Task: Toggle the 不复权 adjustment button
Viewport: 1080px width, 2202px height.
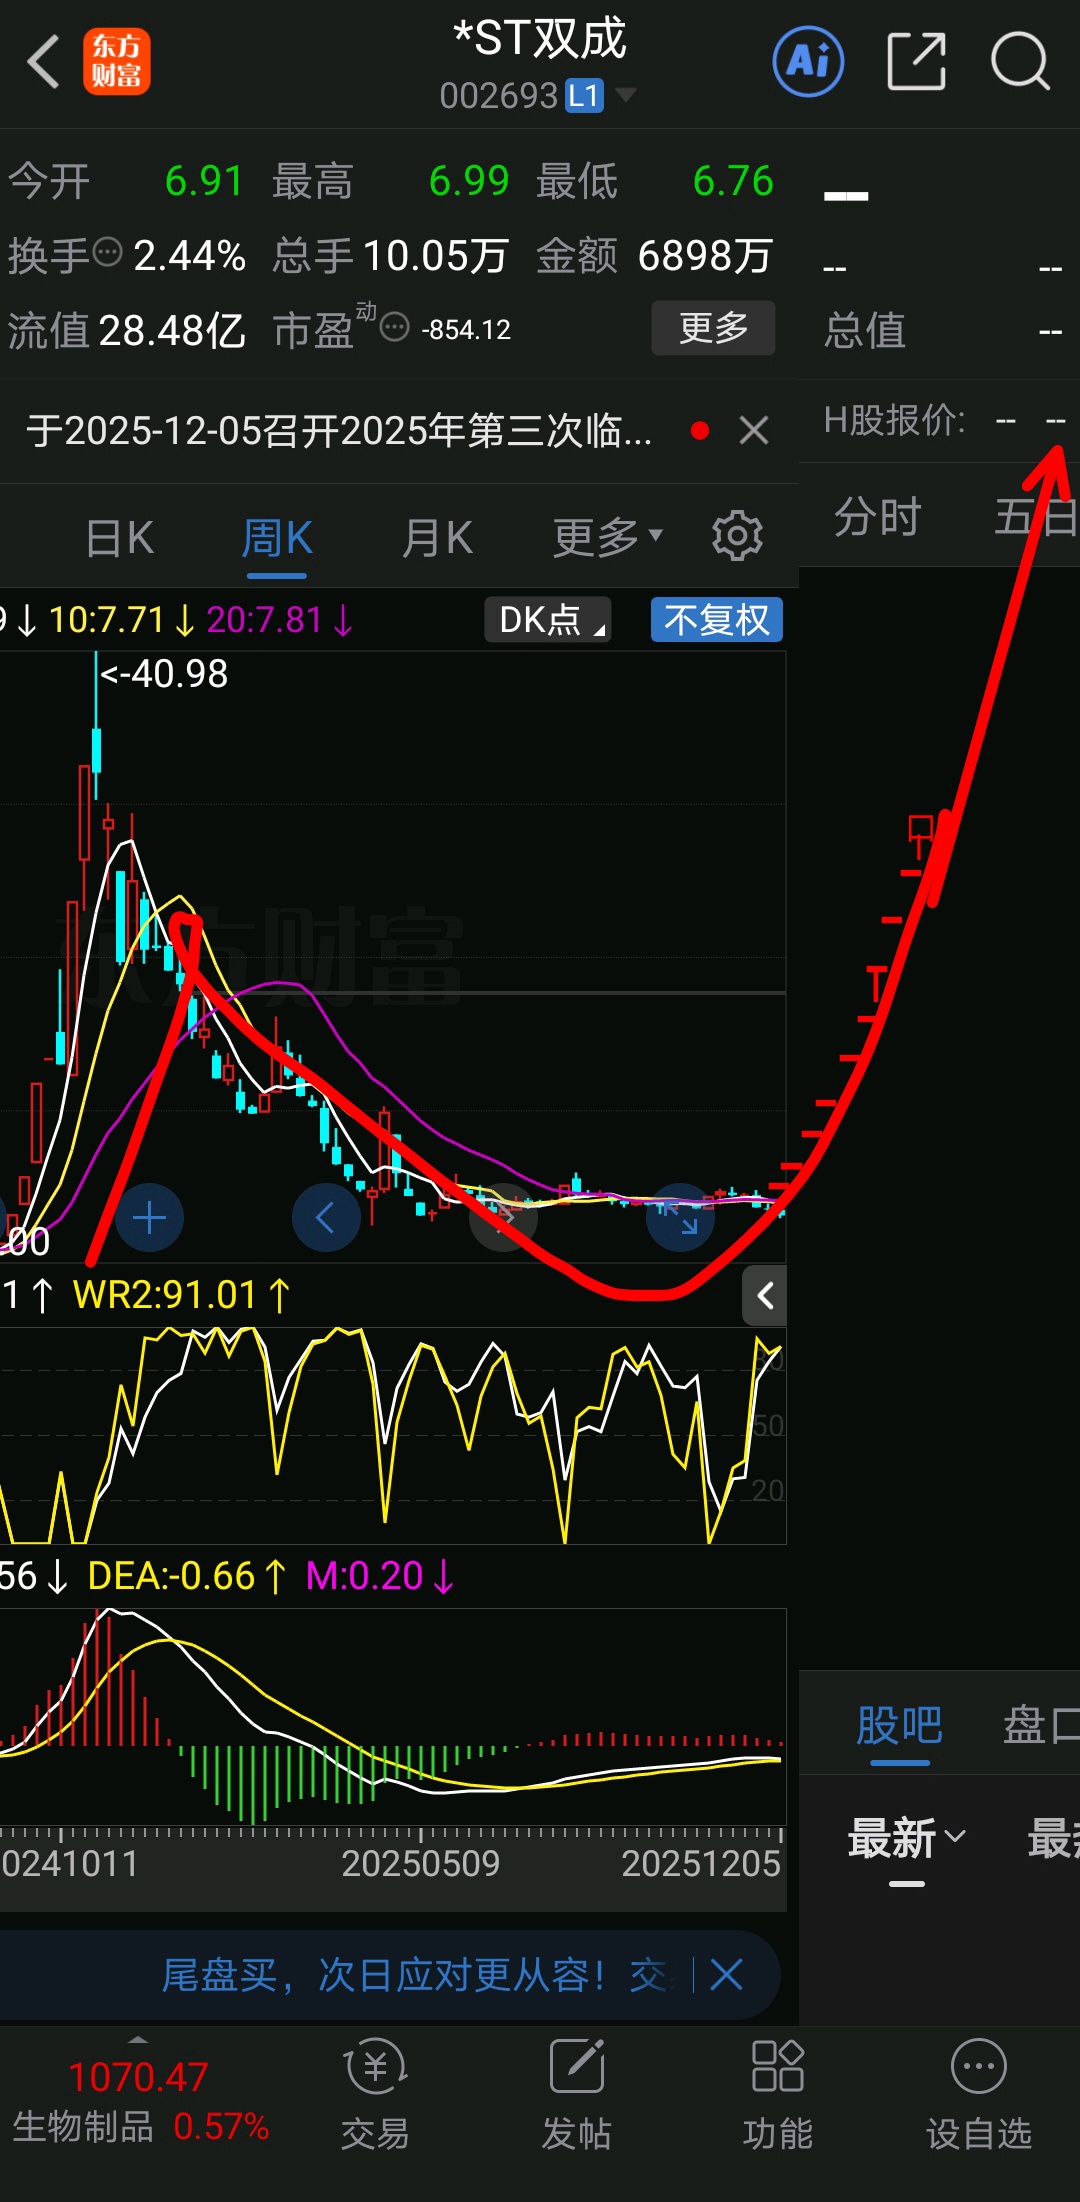Action: [x=717, y=620]
